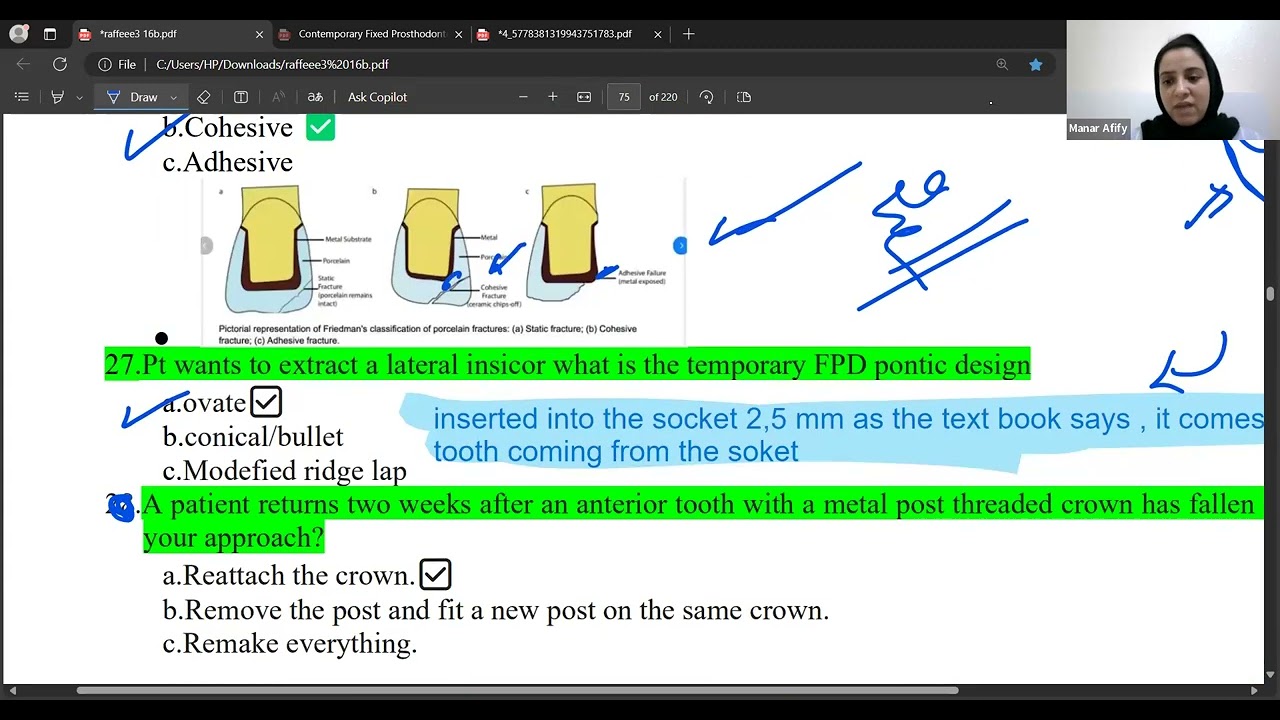Show previous image in fracture figure carousel
Viewport: 1280px width, 720px height.
tap(207, 246)
